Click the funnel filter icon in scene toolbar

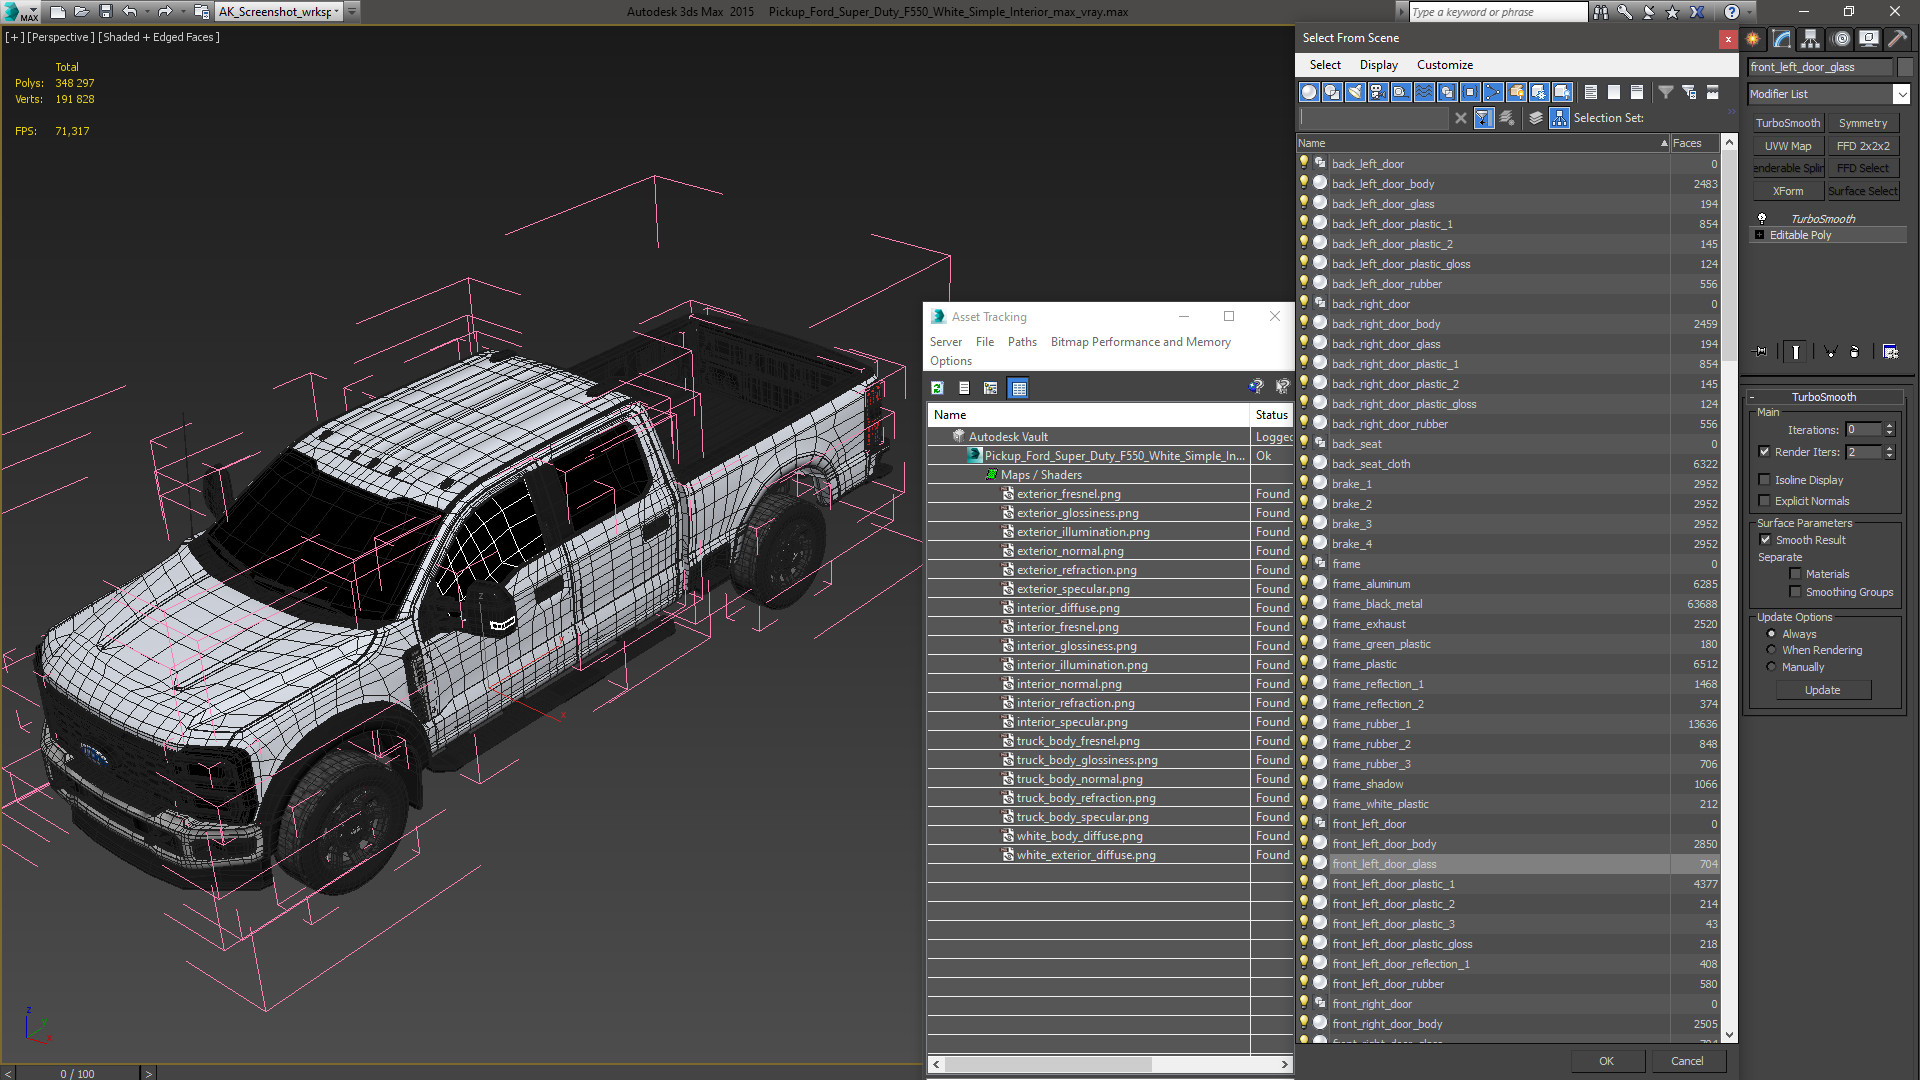click(x=1666, y=92)
